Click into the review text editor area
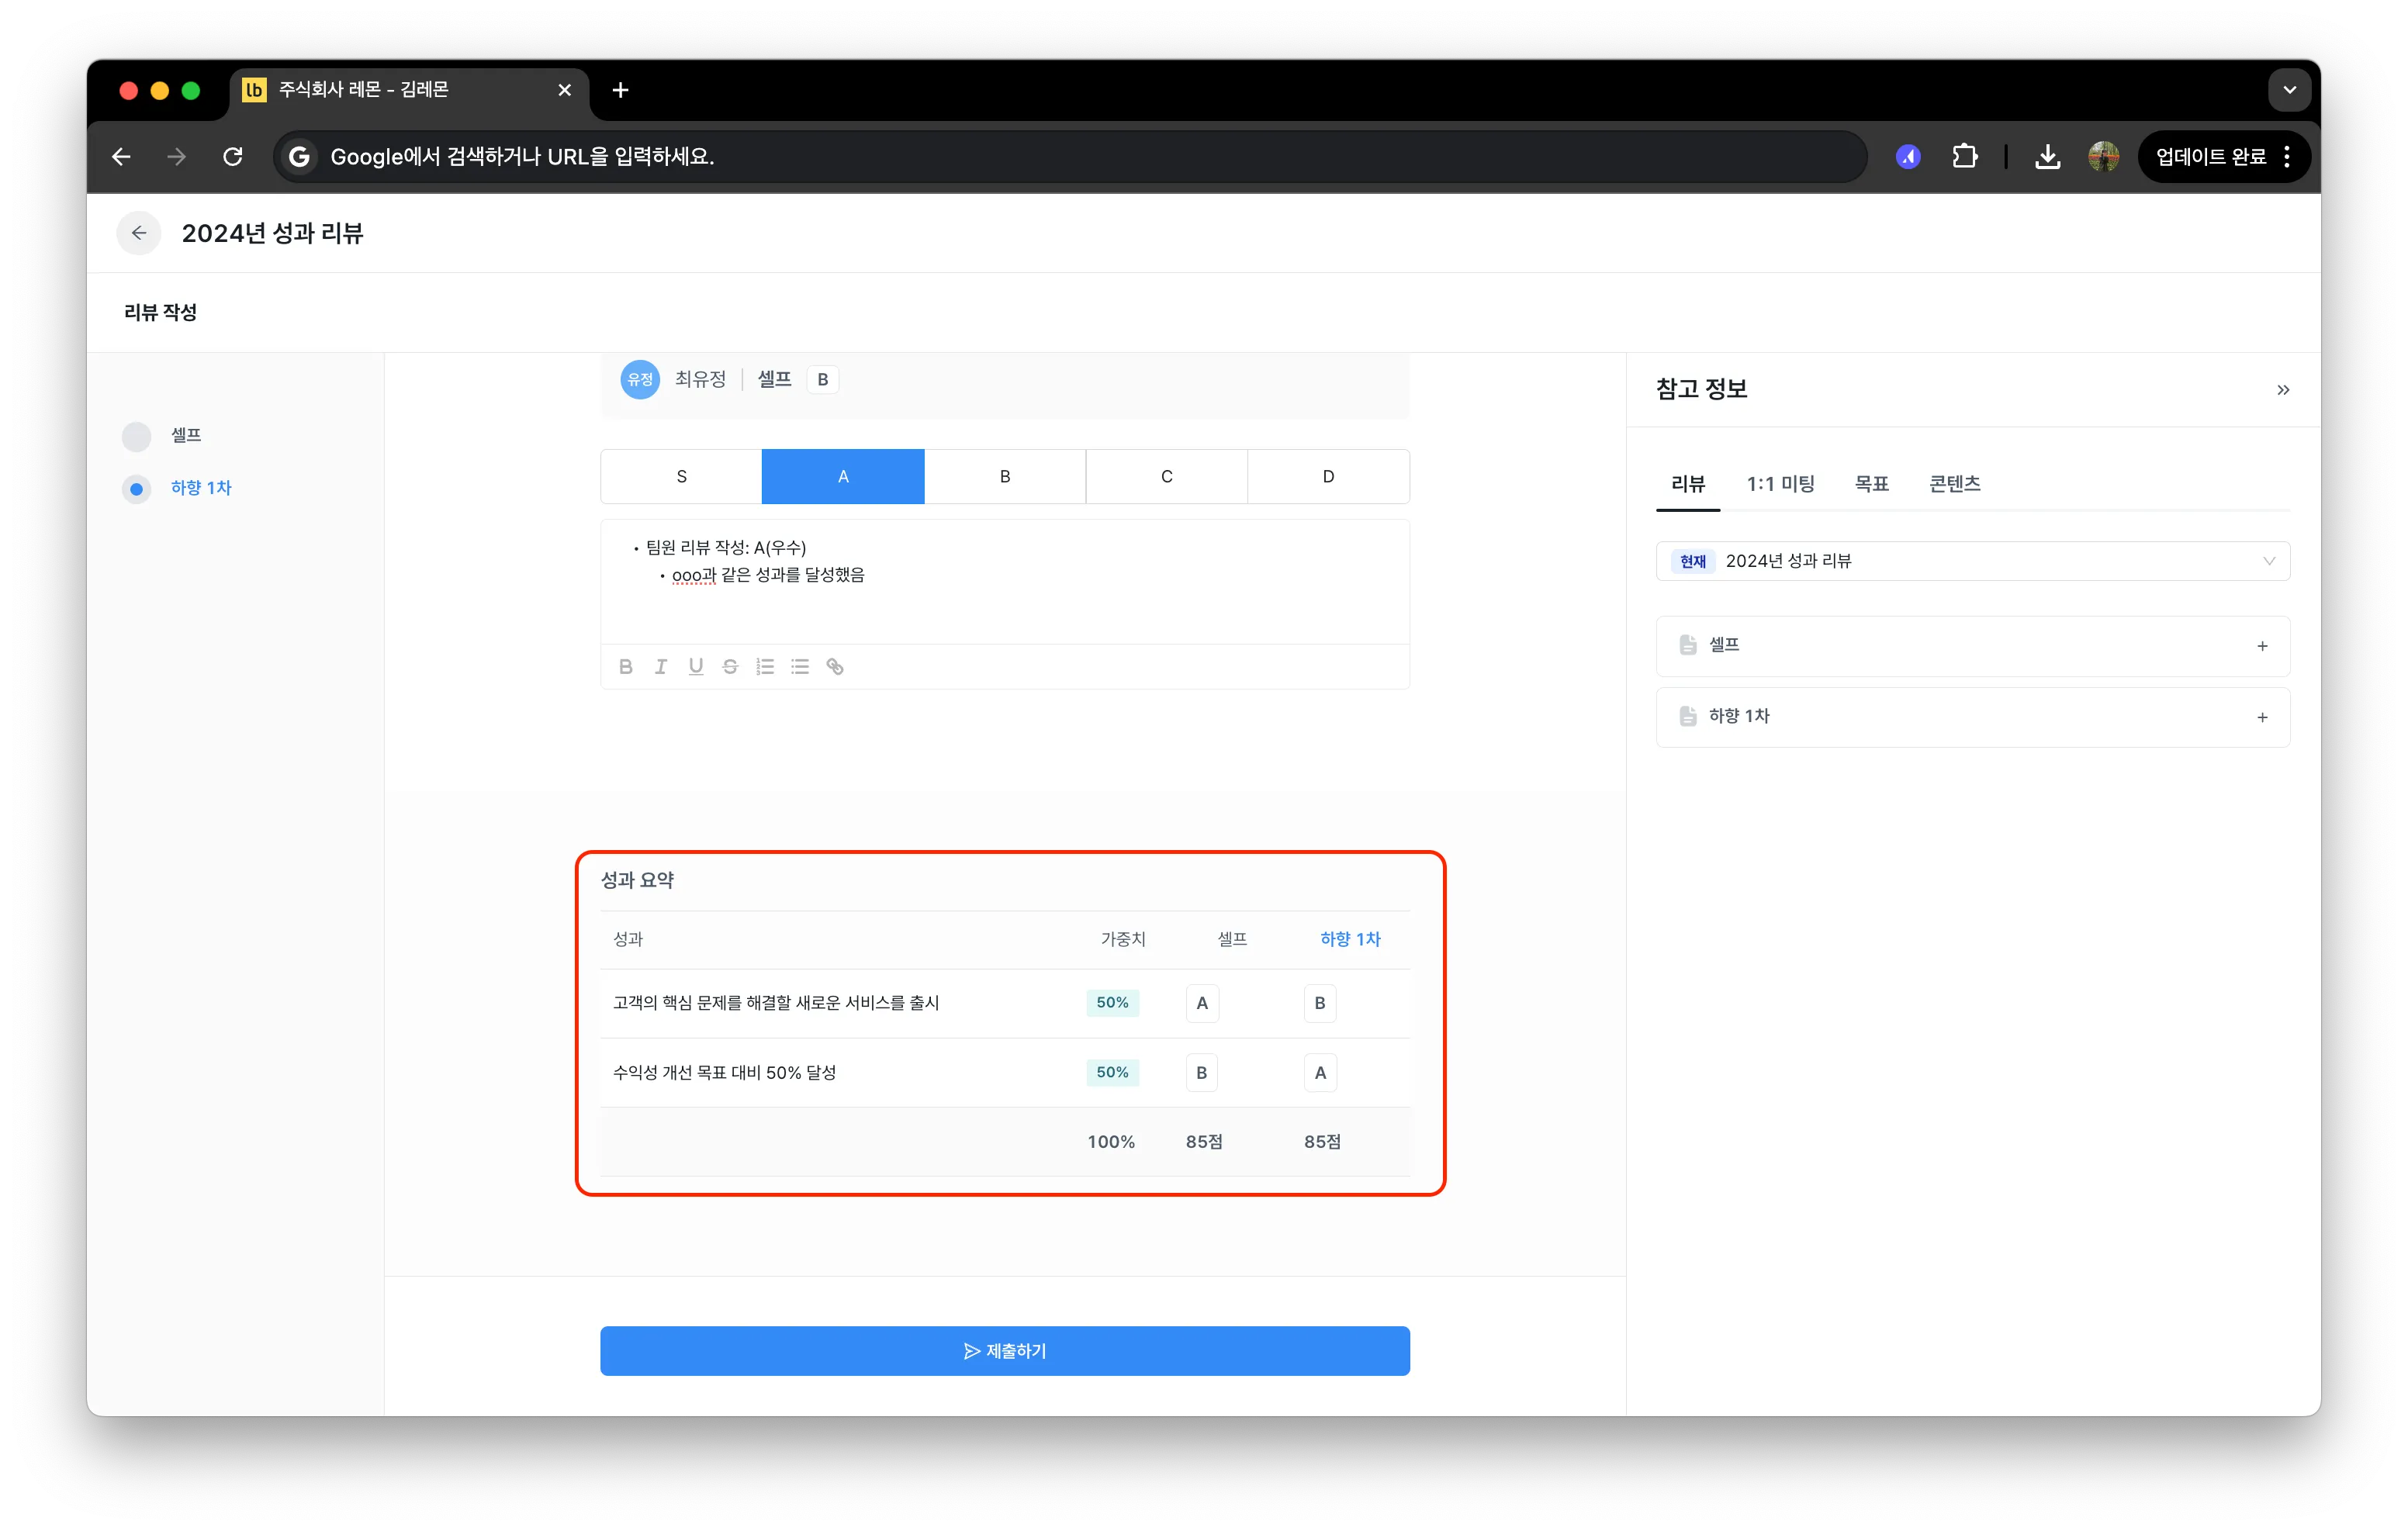The image size is (2408, 1531). point(1005,582)
